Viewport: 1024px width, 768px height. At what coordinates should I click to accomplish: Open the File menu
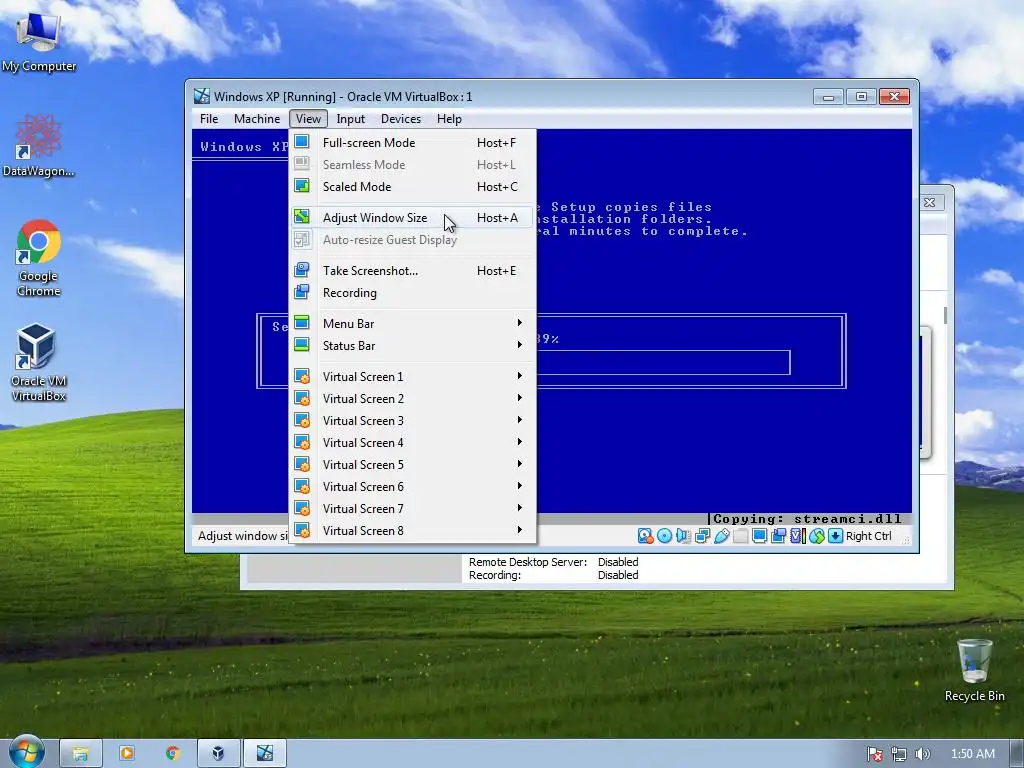point(209,119)
